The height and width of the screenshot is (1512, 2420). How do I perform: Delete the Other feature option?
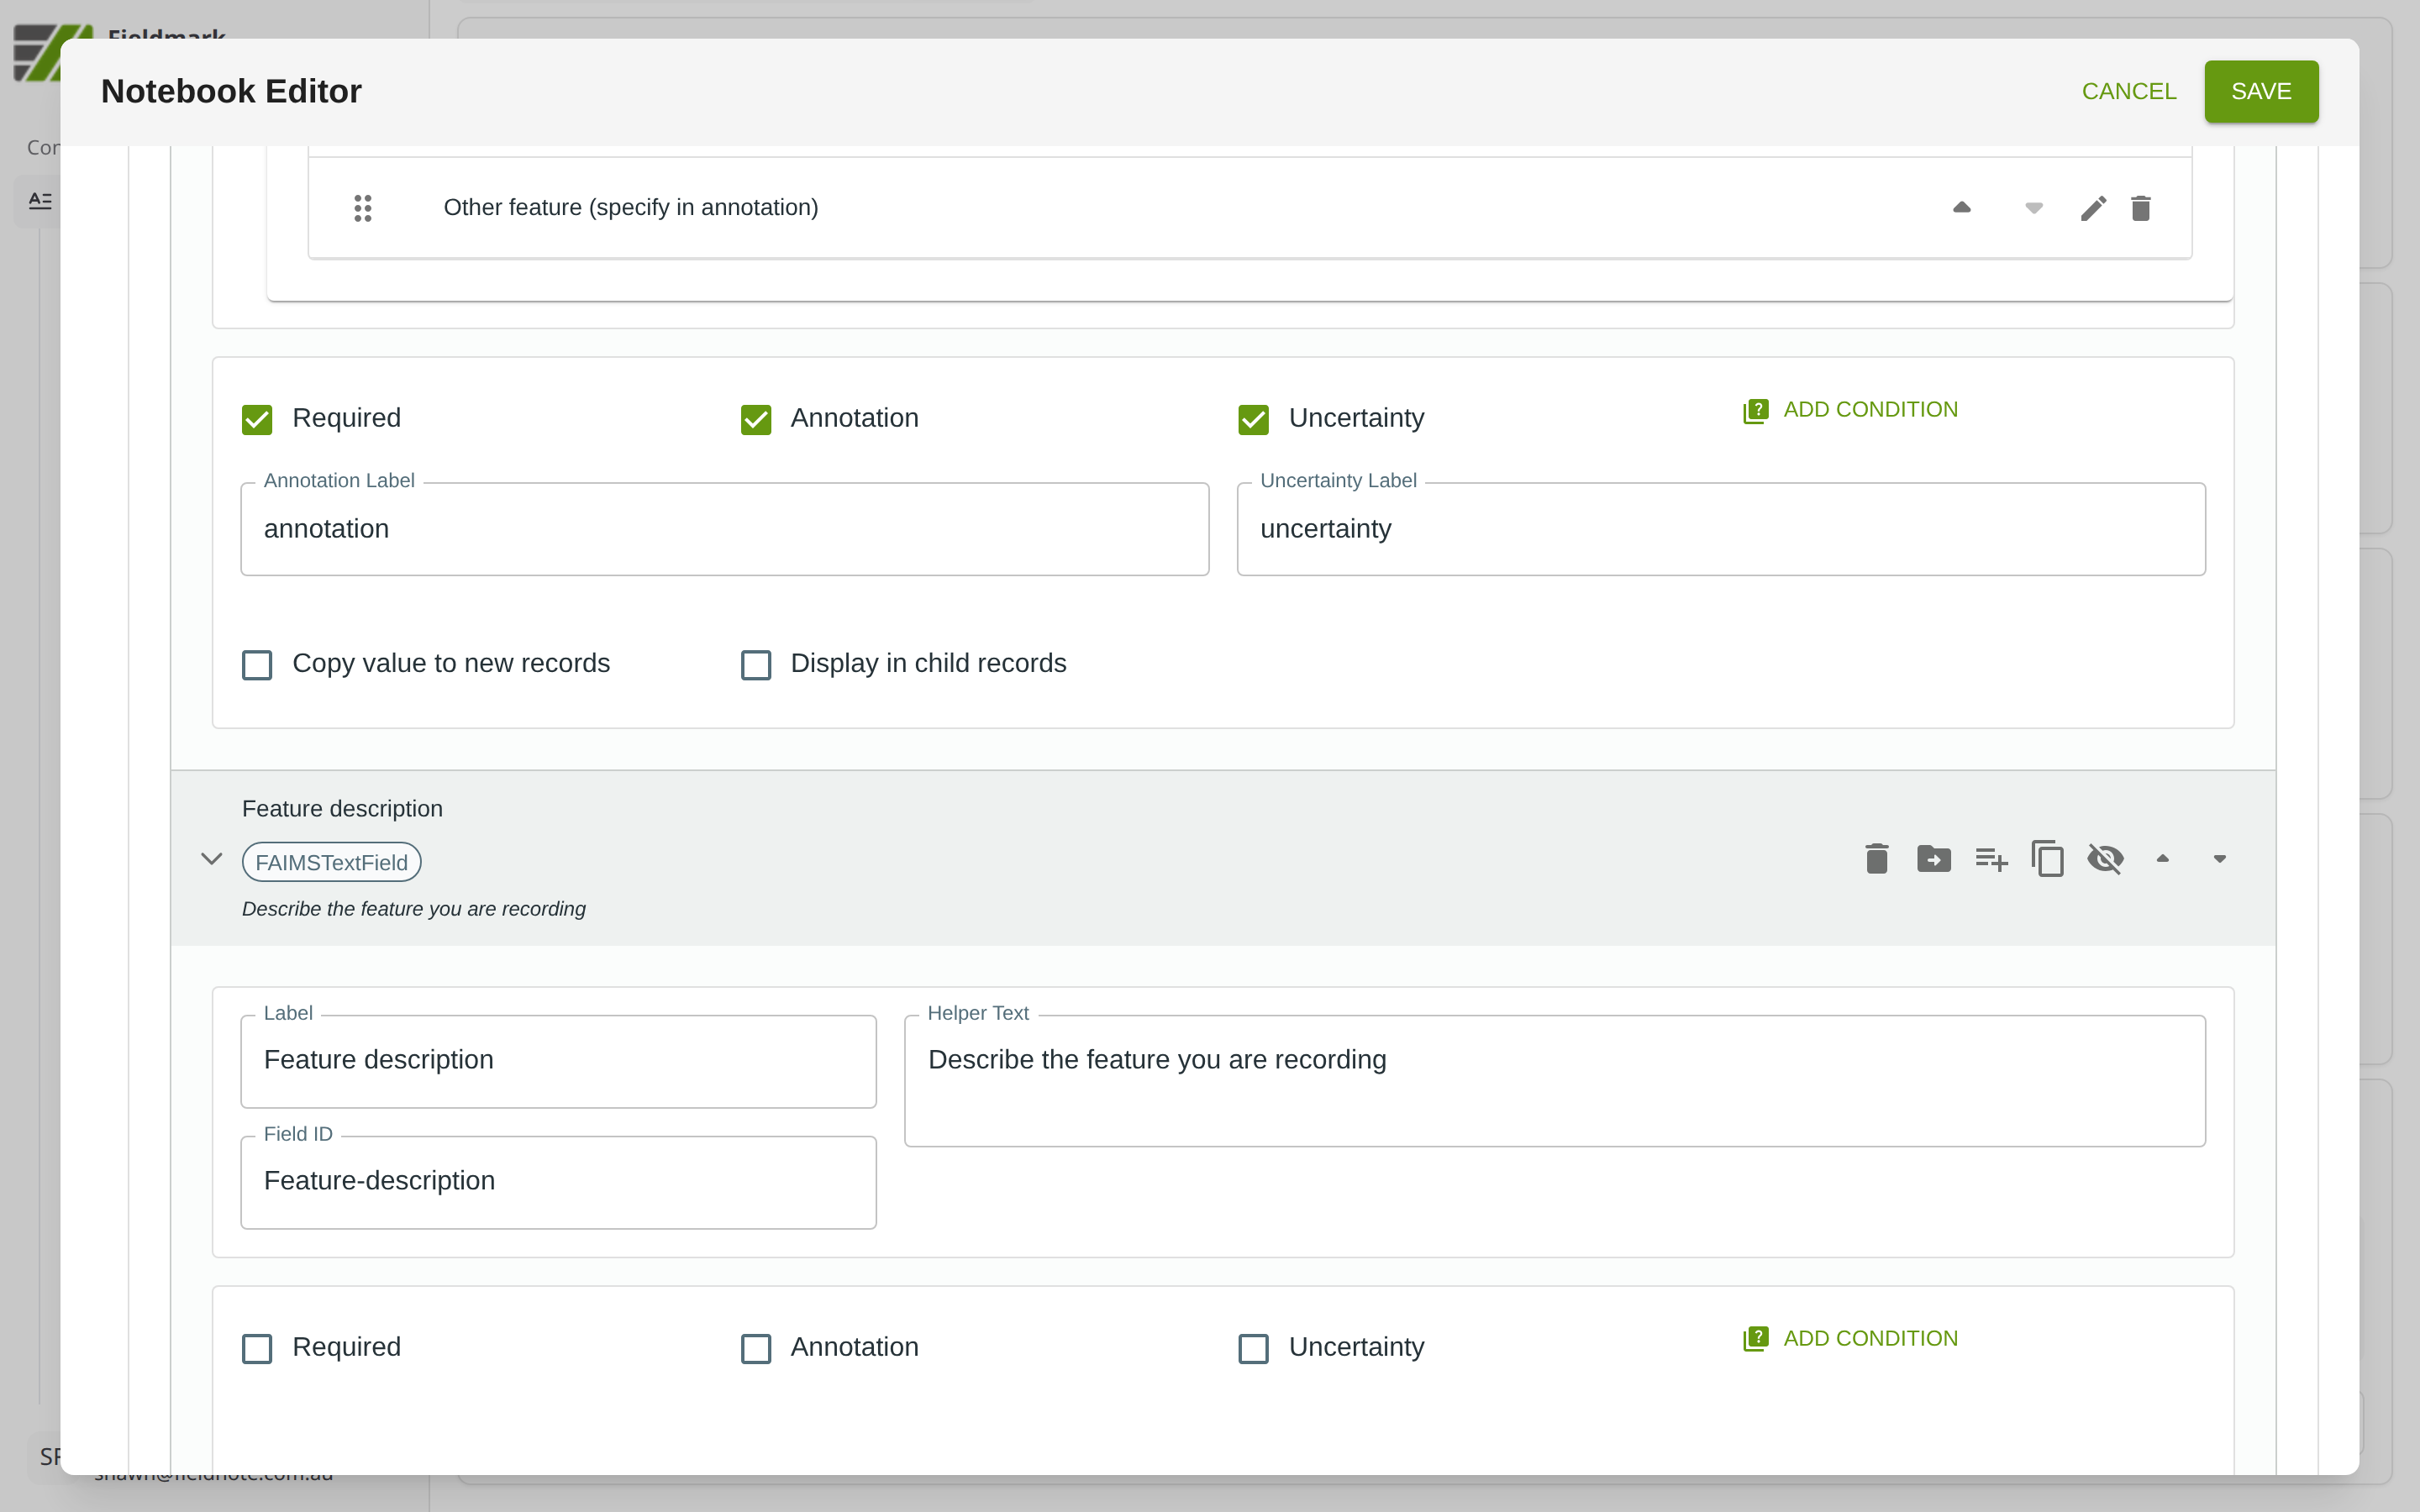[2140, 208]
